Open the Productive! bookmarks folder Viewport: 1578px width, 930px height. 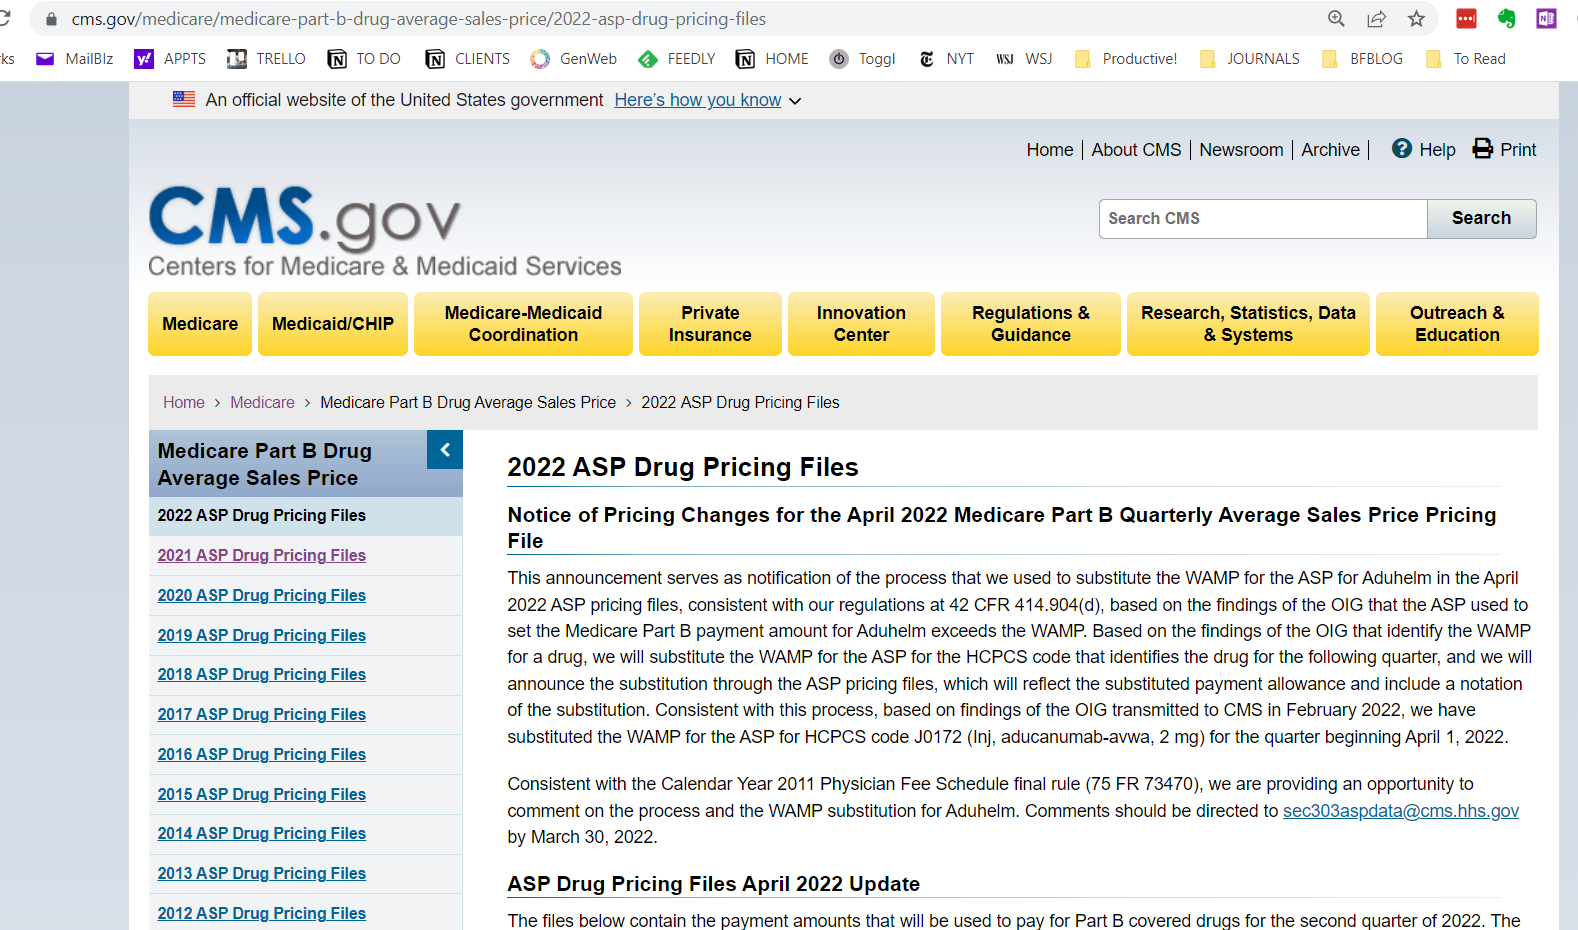(x=1126, y=59)
